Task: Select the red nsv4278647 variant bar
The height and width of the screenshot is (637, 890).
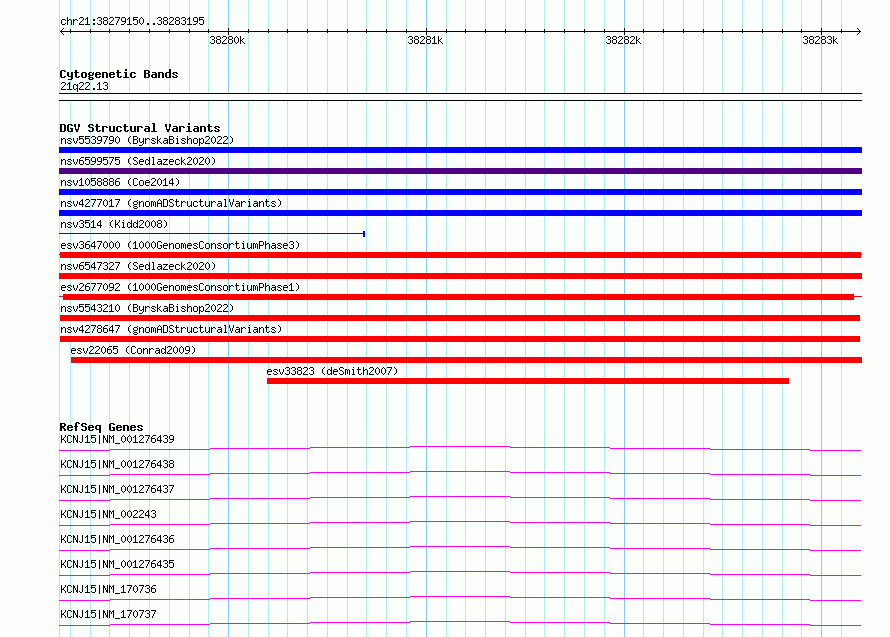Action: click(x=459, y=339)
